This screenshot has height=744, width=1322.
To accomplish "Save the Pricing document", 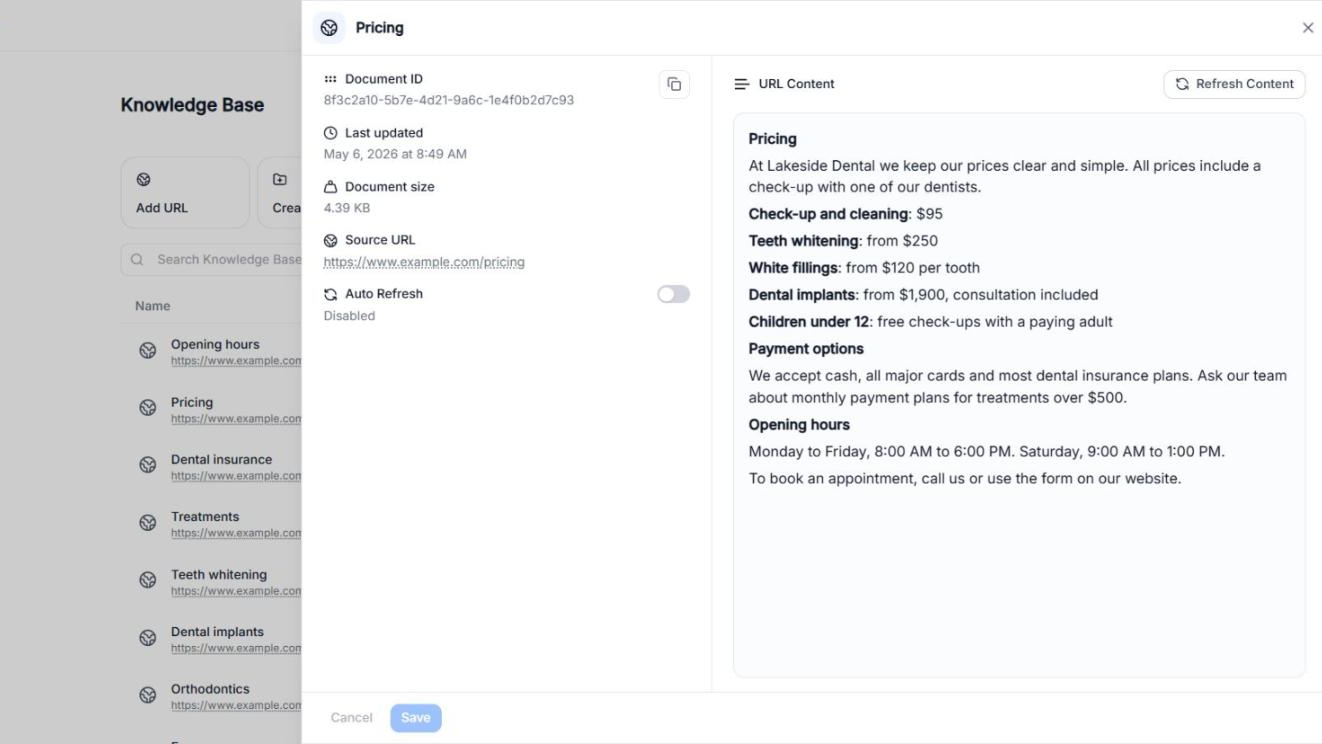I will 416,718.
